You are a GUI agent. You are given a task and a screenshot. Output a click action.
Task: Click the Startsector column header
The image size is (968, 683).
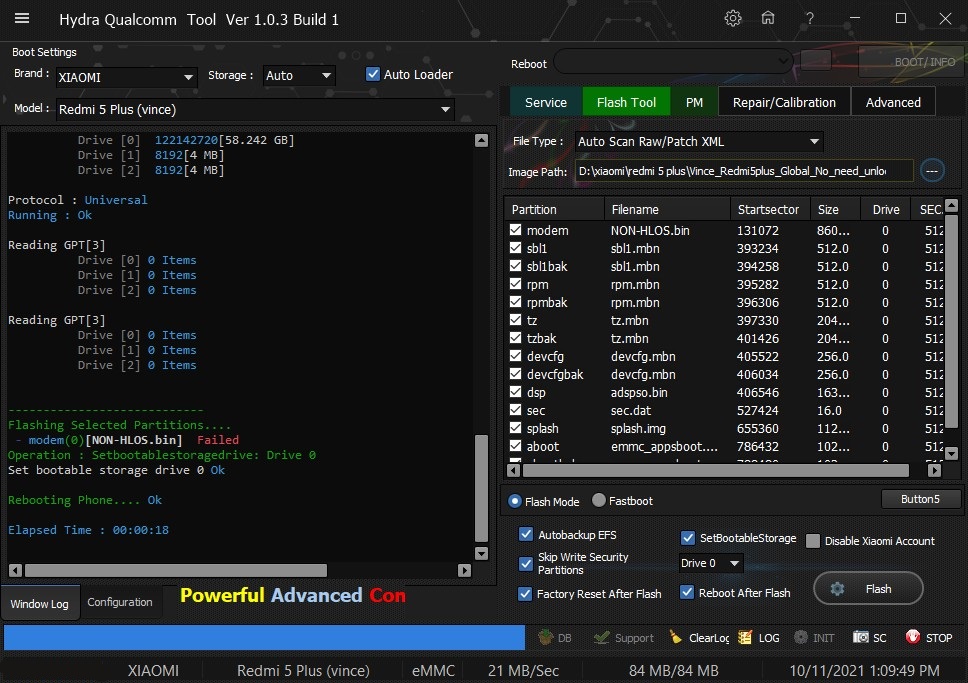tap(771, 209)
